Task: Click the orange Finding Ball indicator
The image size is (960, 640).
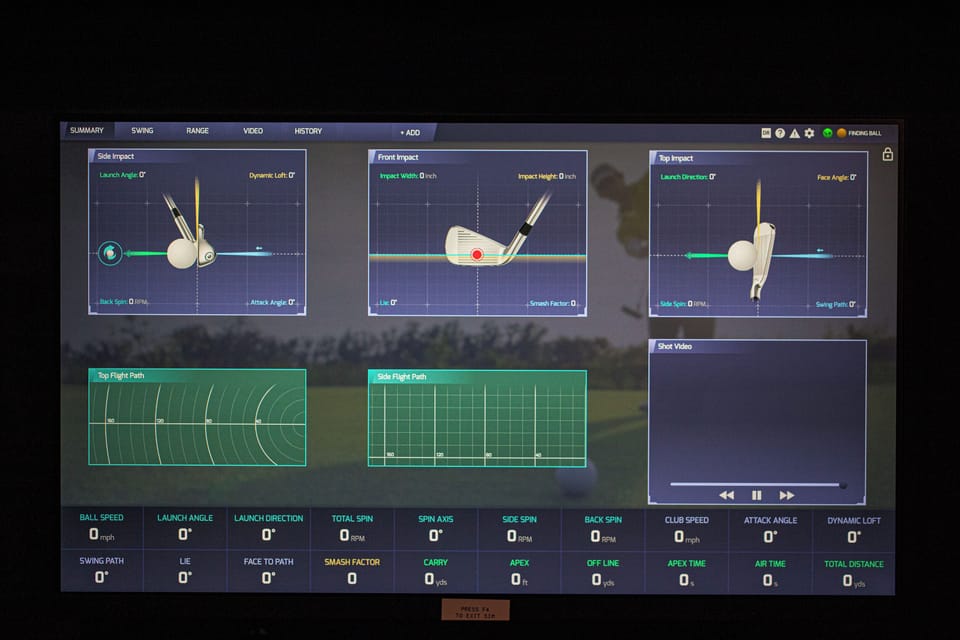Action: 841,133
